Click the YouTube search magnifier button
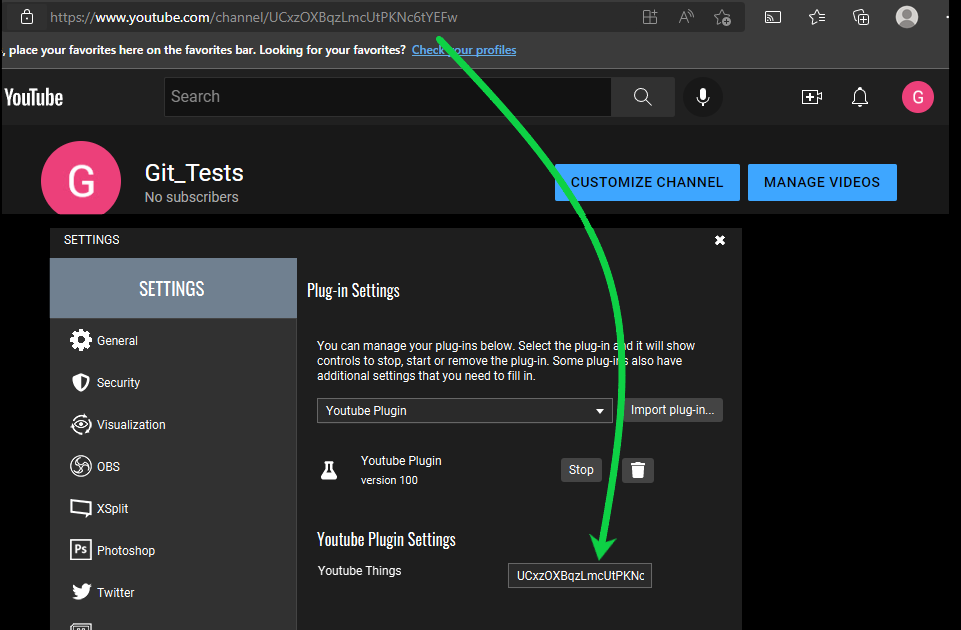961x630 pixels. 642,97
